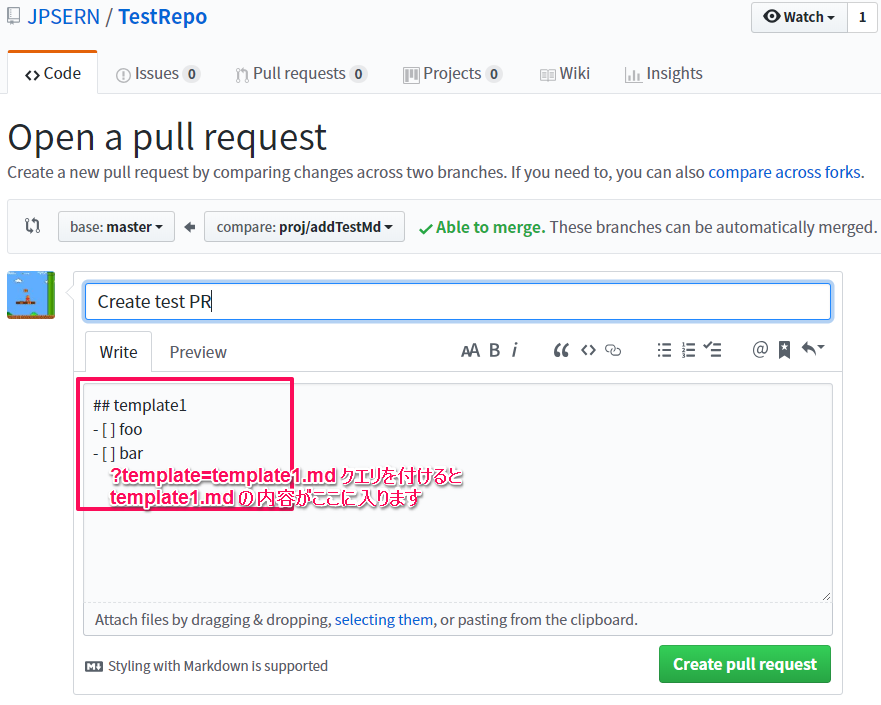The height and width of the screenshot is (705, 881).
Task: Click the header text size icon
Action: [x=470, y=351]
